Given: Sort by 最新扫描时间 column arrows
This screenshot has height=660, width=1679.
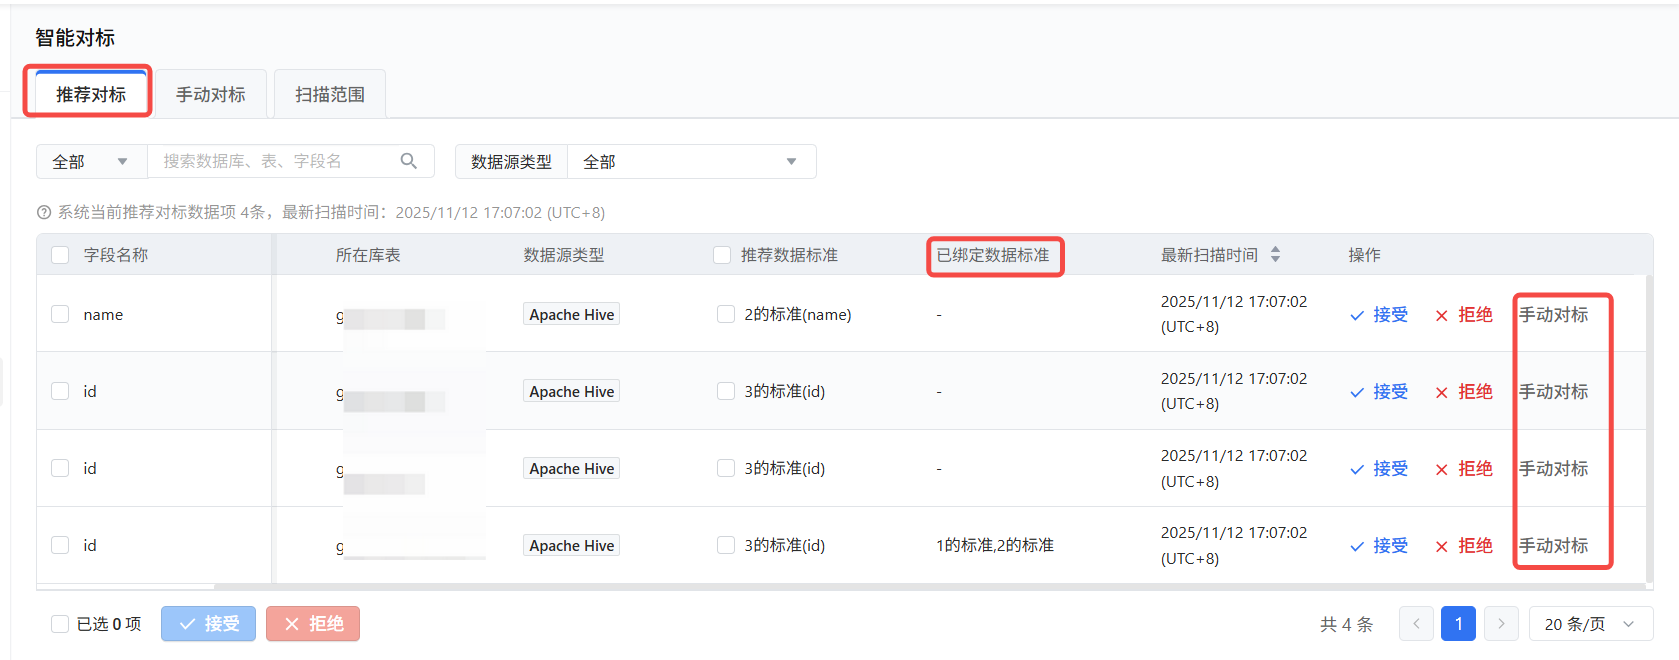Looking at the screenshot, I should 1275,255.
